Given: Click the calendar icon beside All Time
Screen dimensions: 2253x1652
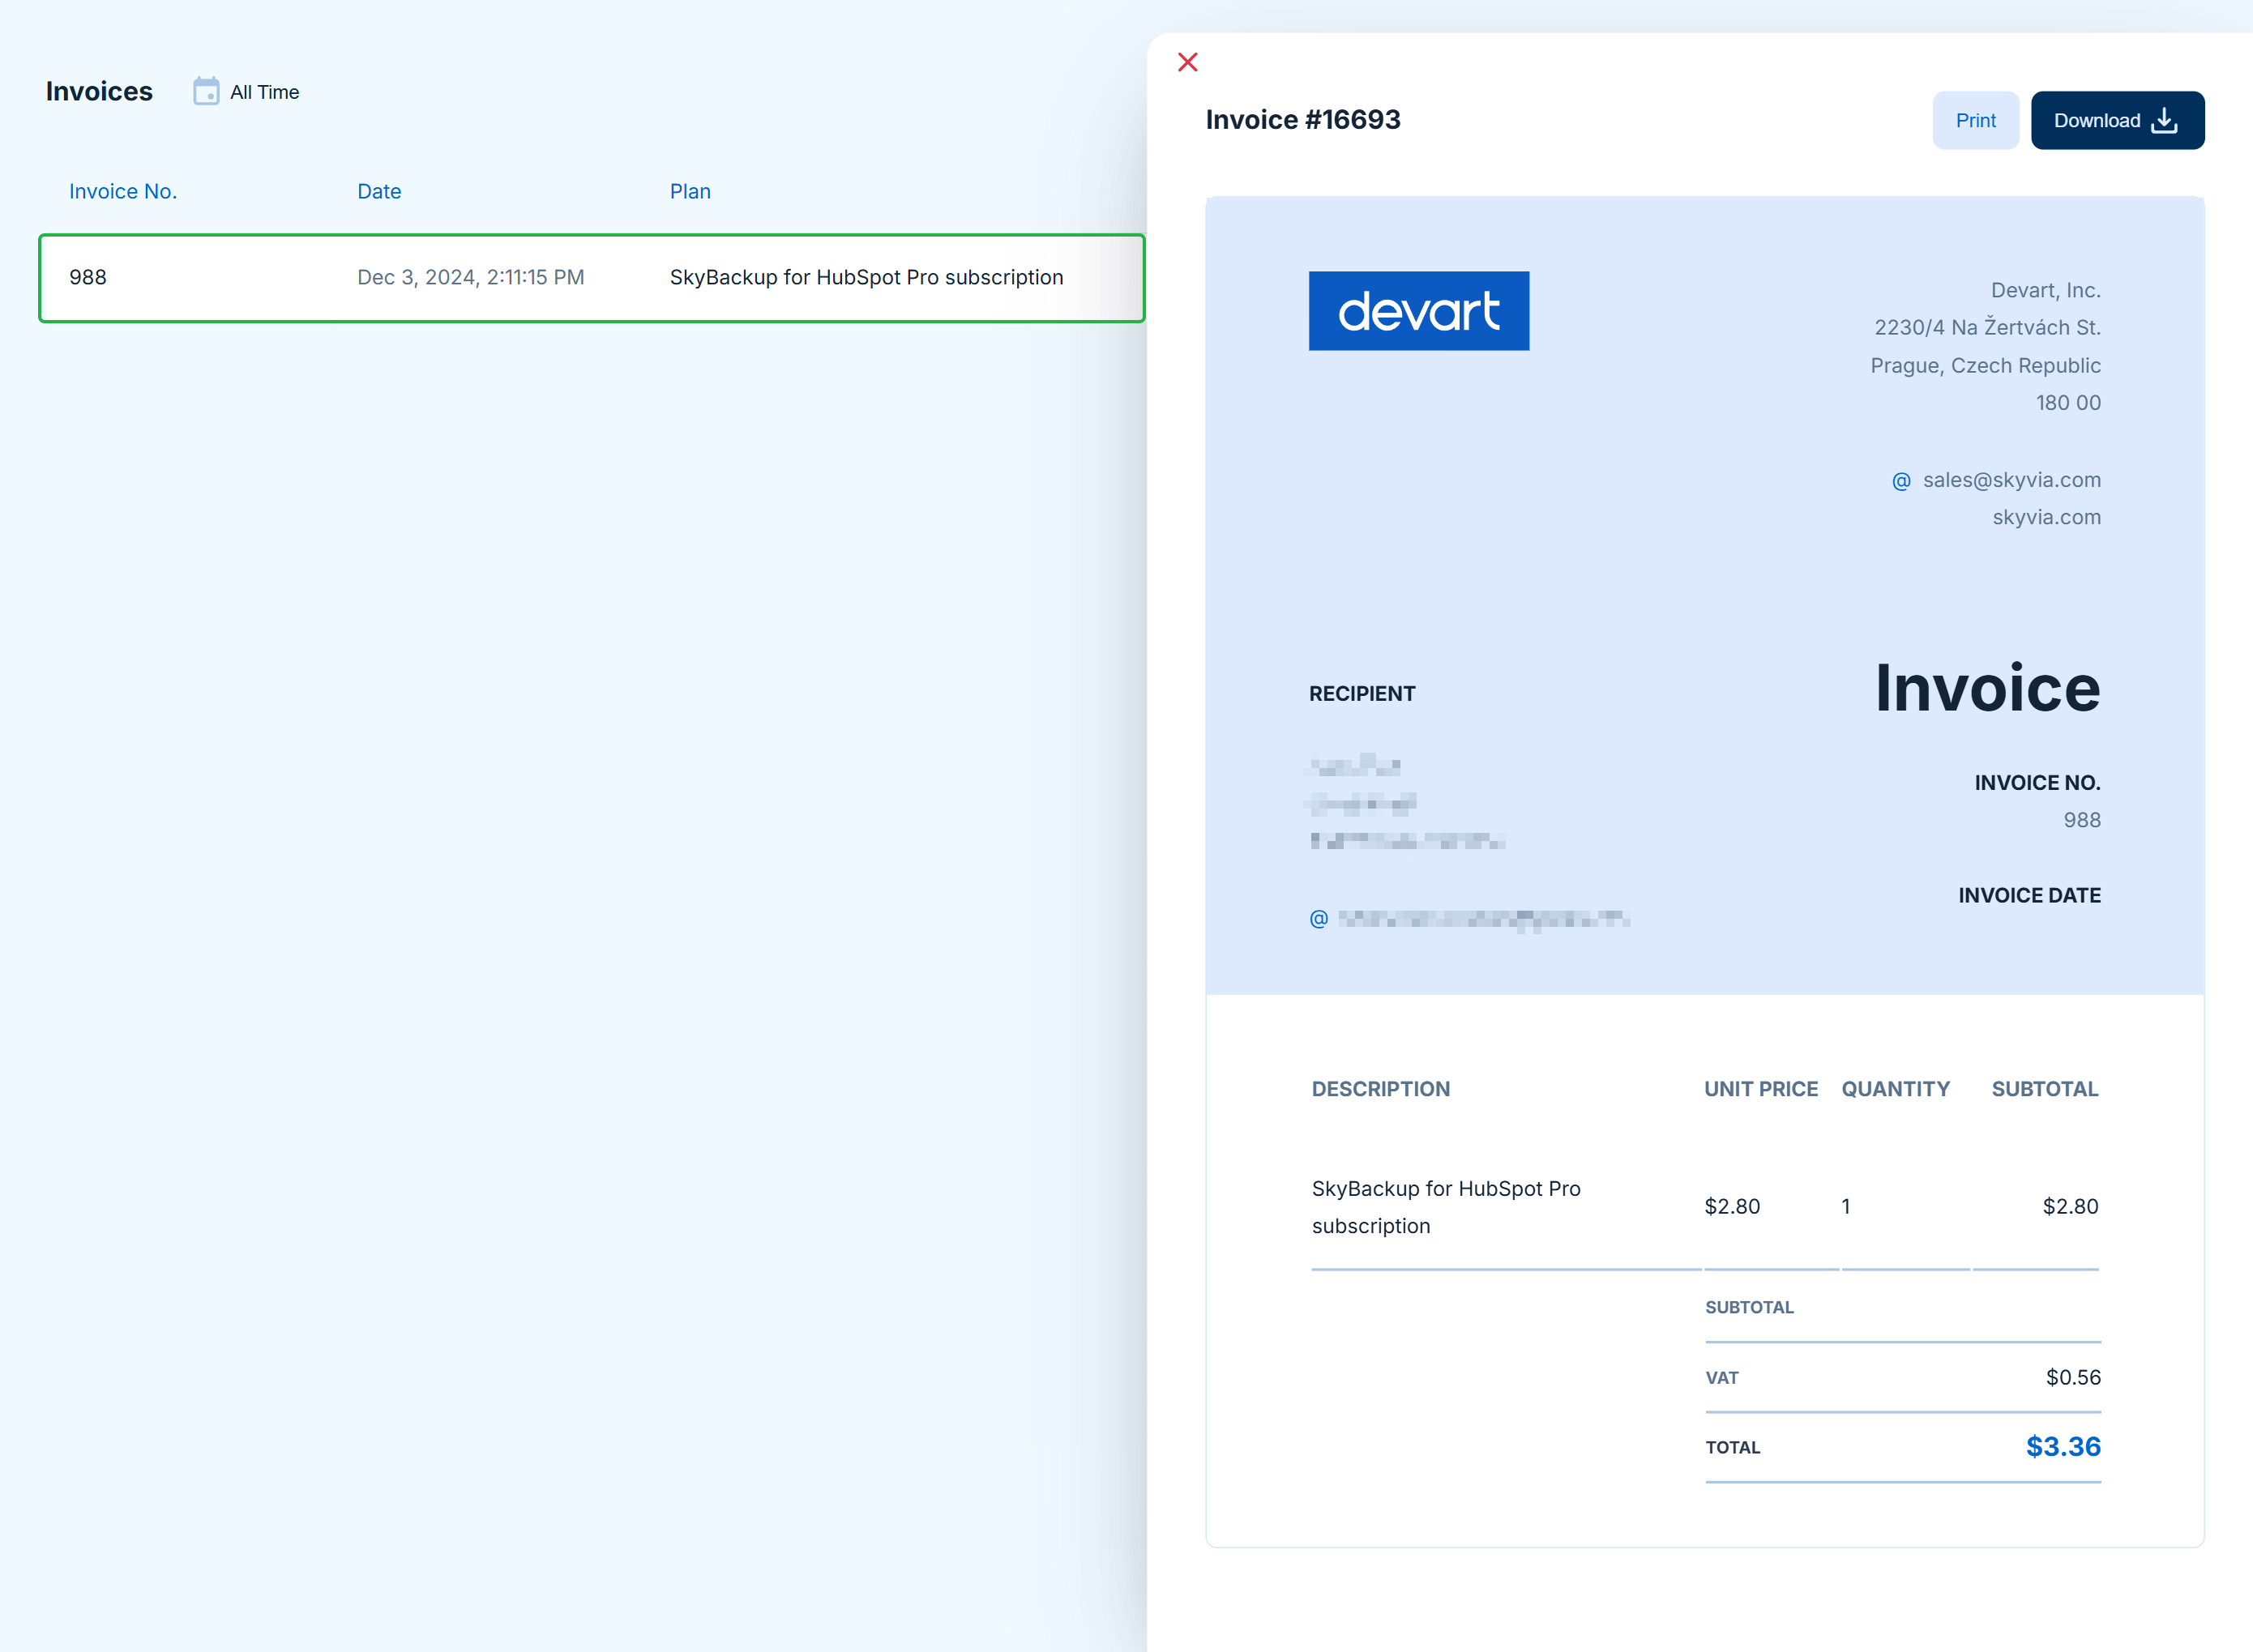Looking at the screenshot, I should pos(206,91).
